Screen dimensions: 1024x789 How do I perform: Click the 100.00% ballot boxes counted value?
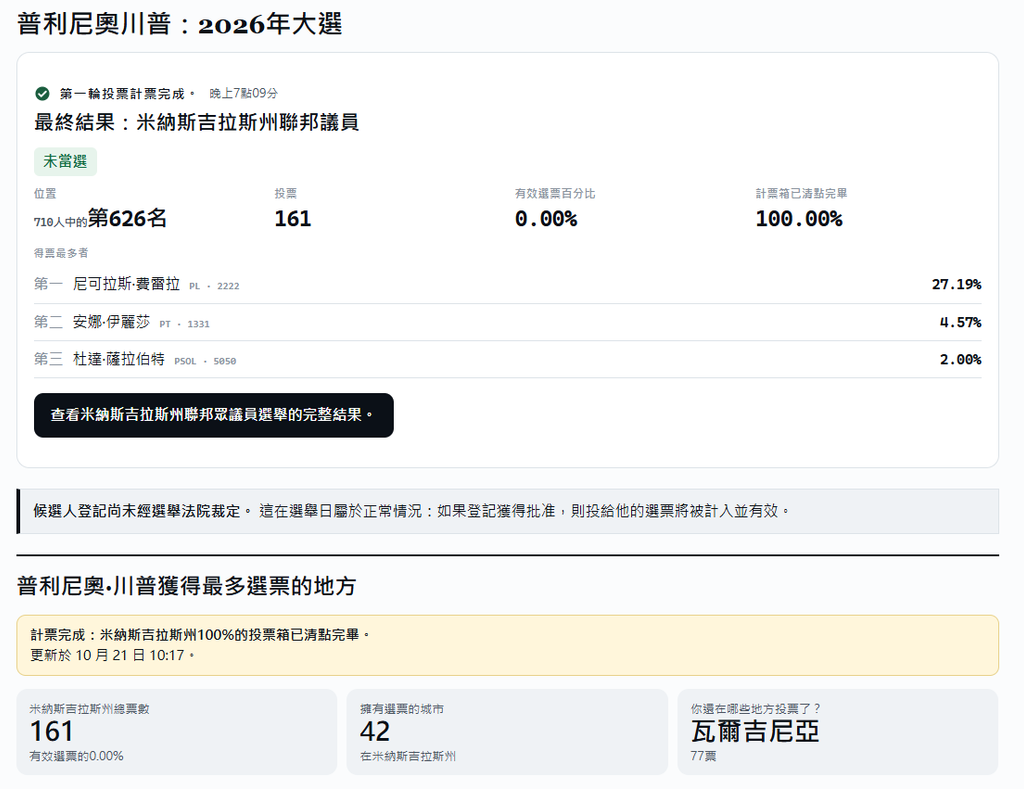[x=799, y=219]
